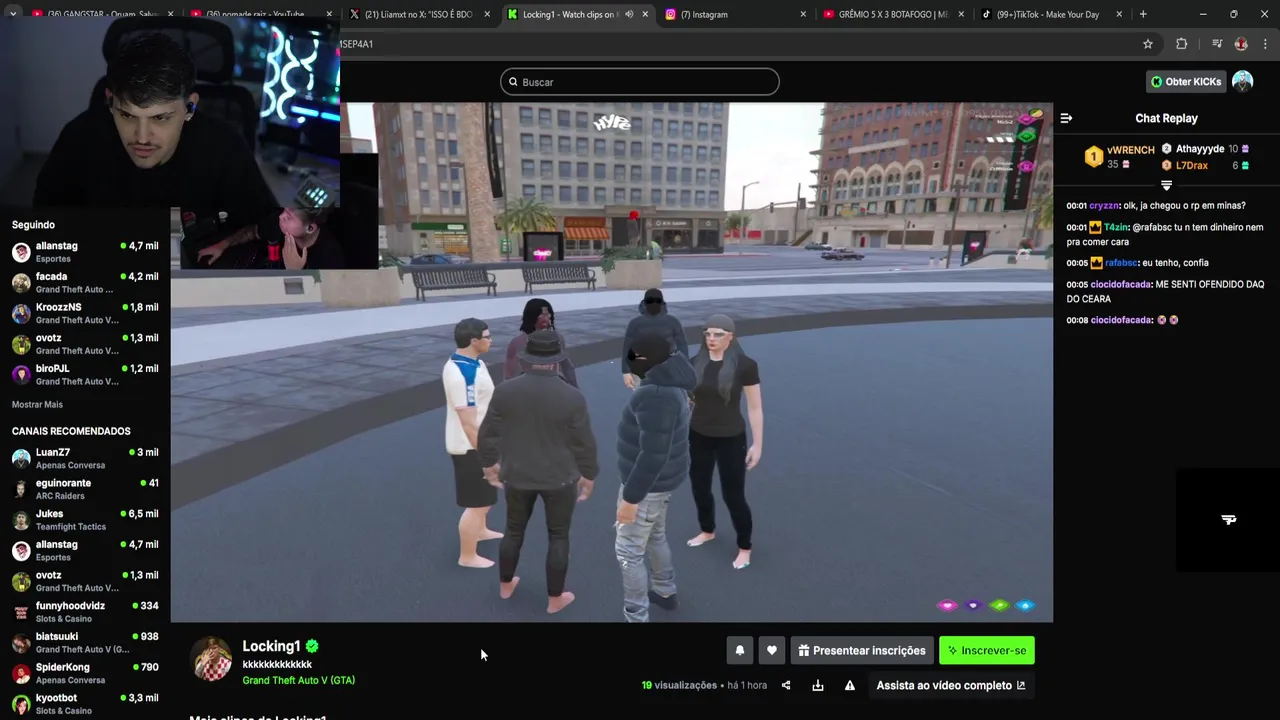
Task: Click the verified badge next to Locking1
Action: (x=312, y=646)
